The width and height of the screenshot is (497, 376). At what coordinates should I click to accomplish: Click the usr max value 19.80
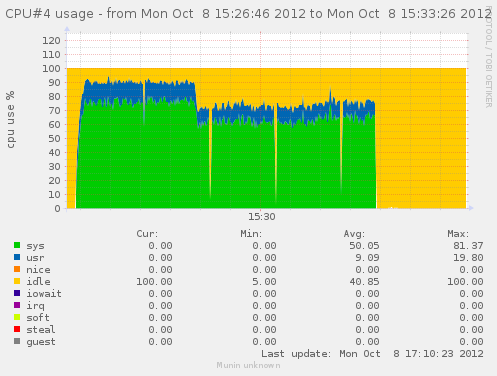(x=468, y=258)
